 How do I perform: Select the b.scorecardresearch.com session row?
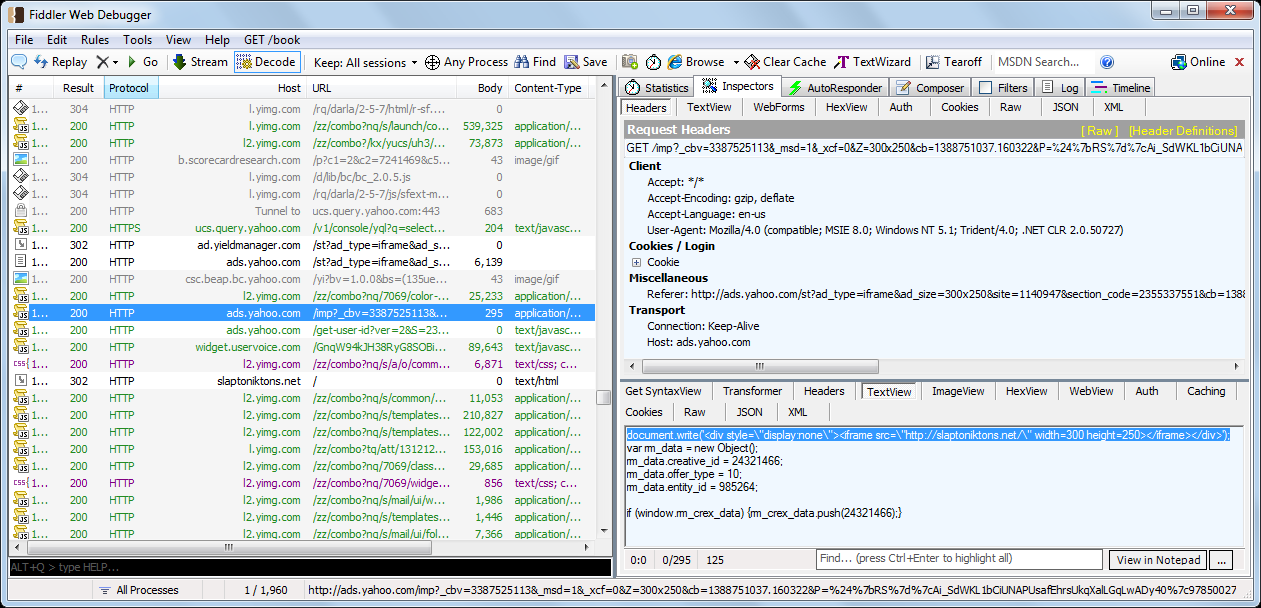click(x=302, y=160)
